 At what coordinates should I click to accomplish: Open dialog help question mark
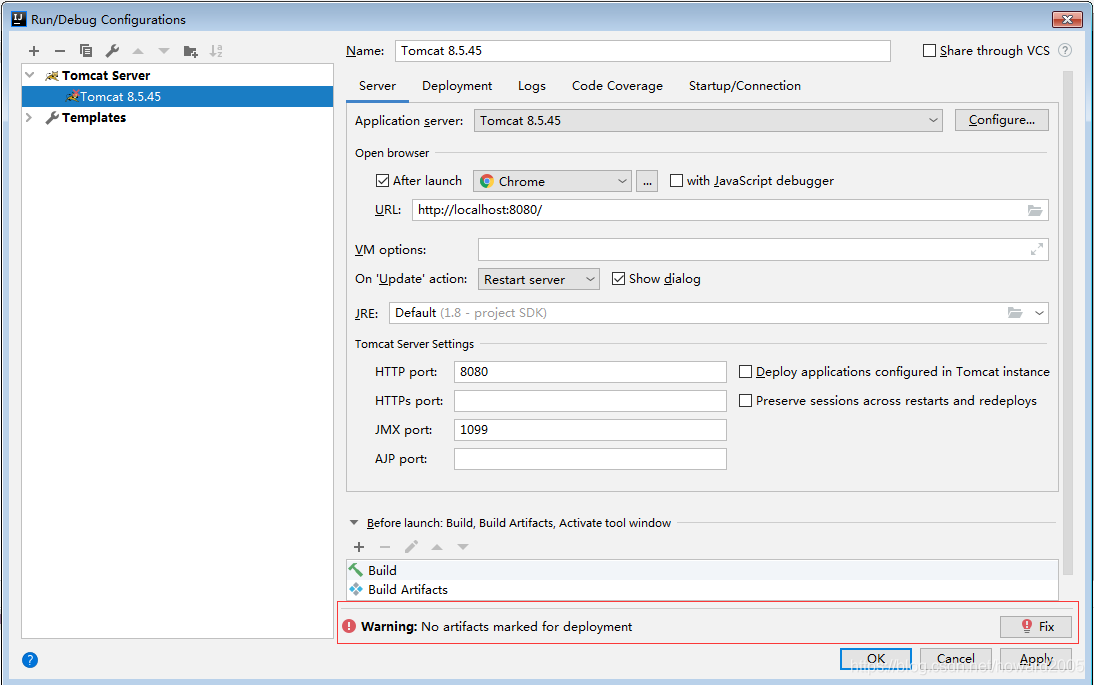tap(30, 660)
